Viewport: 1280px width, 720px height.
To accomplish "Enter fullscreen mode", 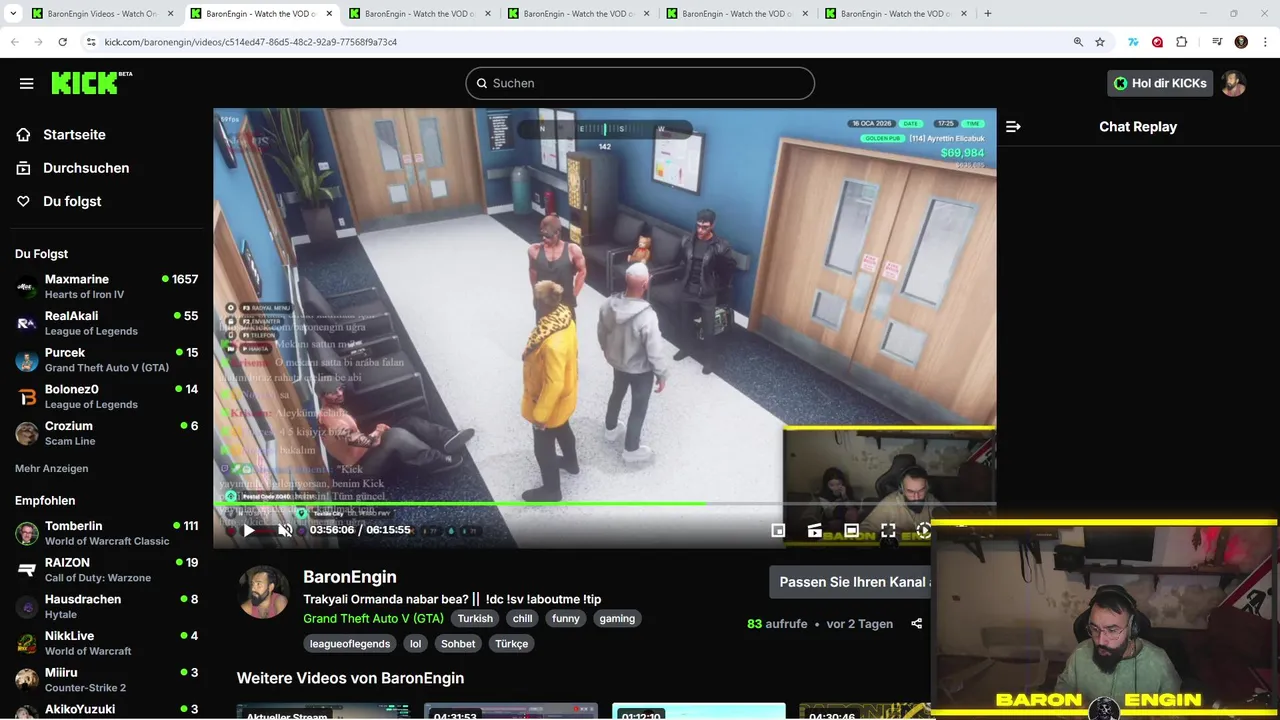I will pos(888,530).
